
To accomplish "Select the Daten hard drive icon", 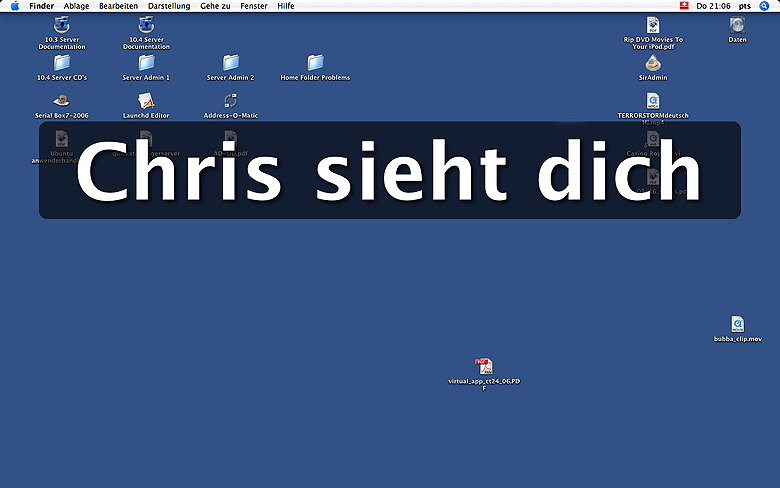I will coord(737,25).
